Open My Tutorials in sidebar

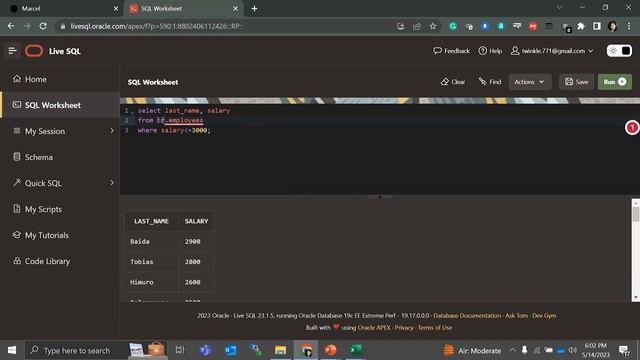click(47, 235)
